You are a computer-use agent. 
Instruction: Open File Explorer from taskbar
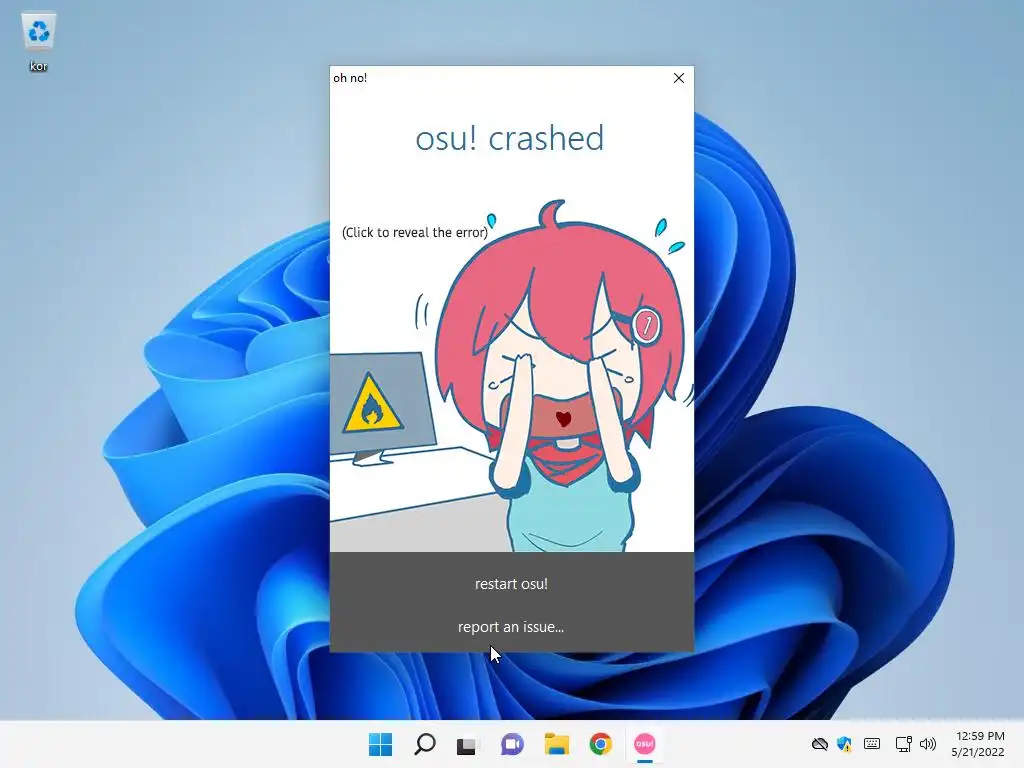coord(556,744)
